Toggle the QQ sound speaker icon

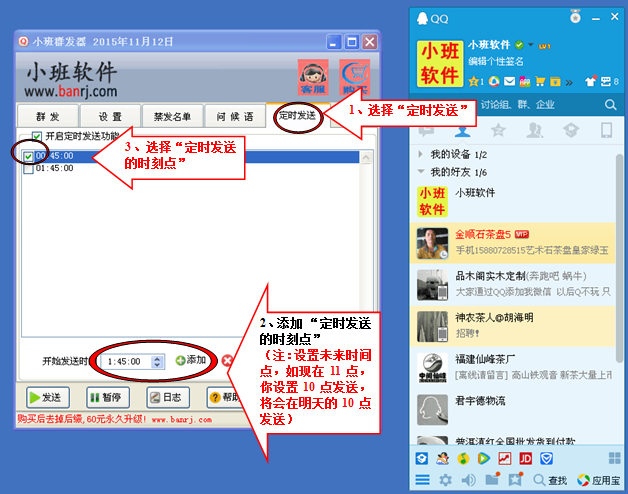469,480
